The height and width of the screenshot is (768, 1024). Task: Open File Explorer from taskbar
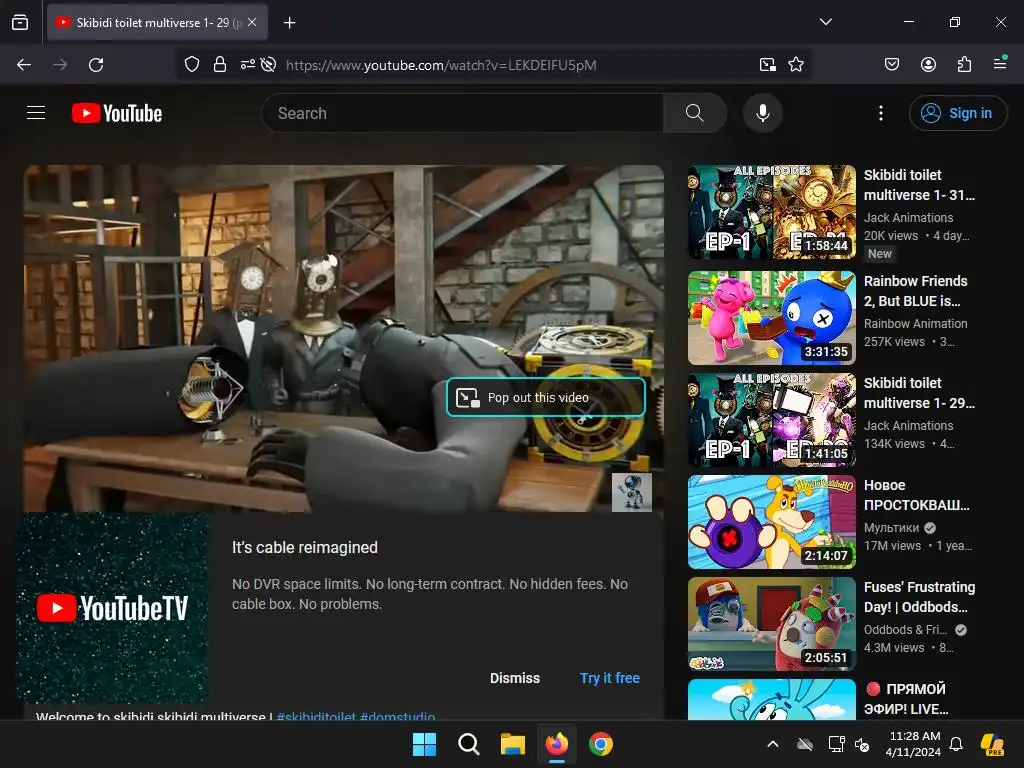513,744
